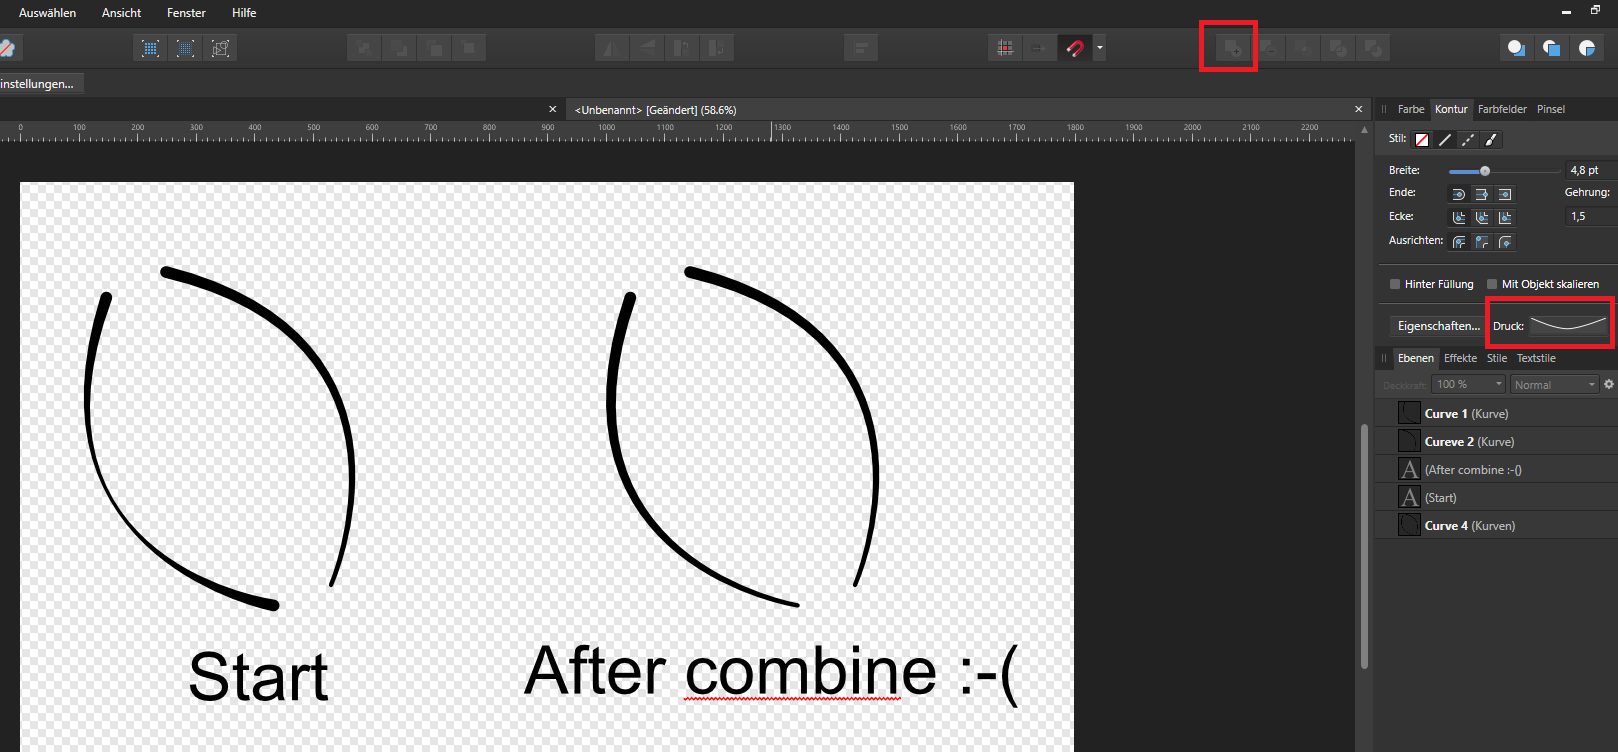
Task: Click the shapes-in-frame selection icon in toolbar
Action: [x=220, y=48]
